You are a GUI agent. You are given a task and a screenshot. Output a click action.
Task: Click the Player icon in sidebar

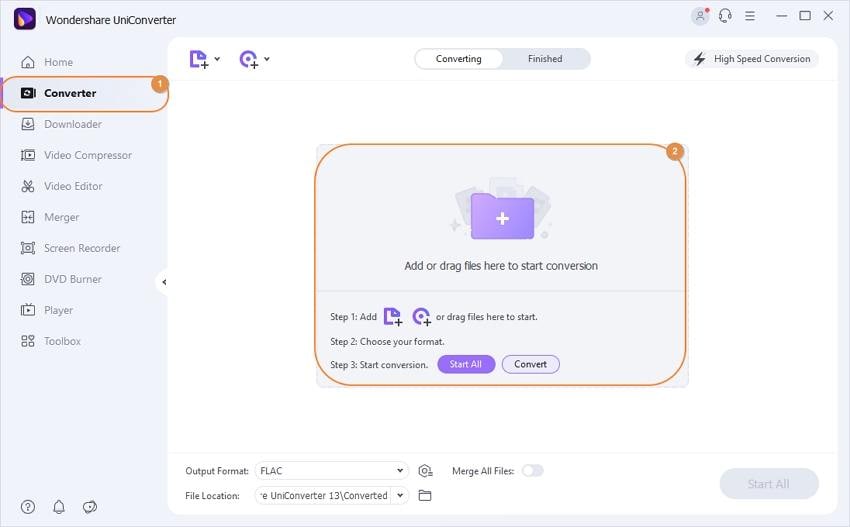click(28, 310)
